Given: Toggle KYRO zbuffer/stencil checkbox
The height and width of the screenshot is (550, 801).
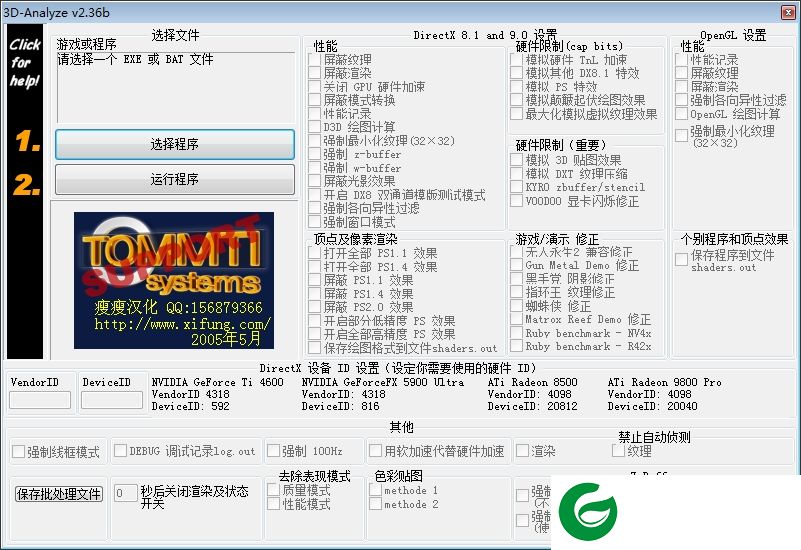Looking at the screenshot, I should click(516, 187).
